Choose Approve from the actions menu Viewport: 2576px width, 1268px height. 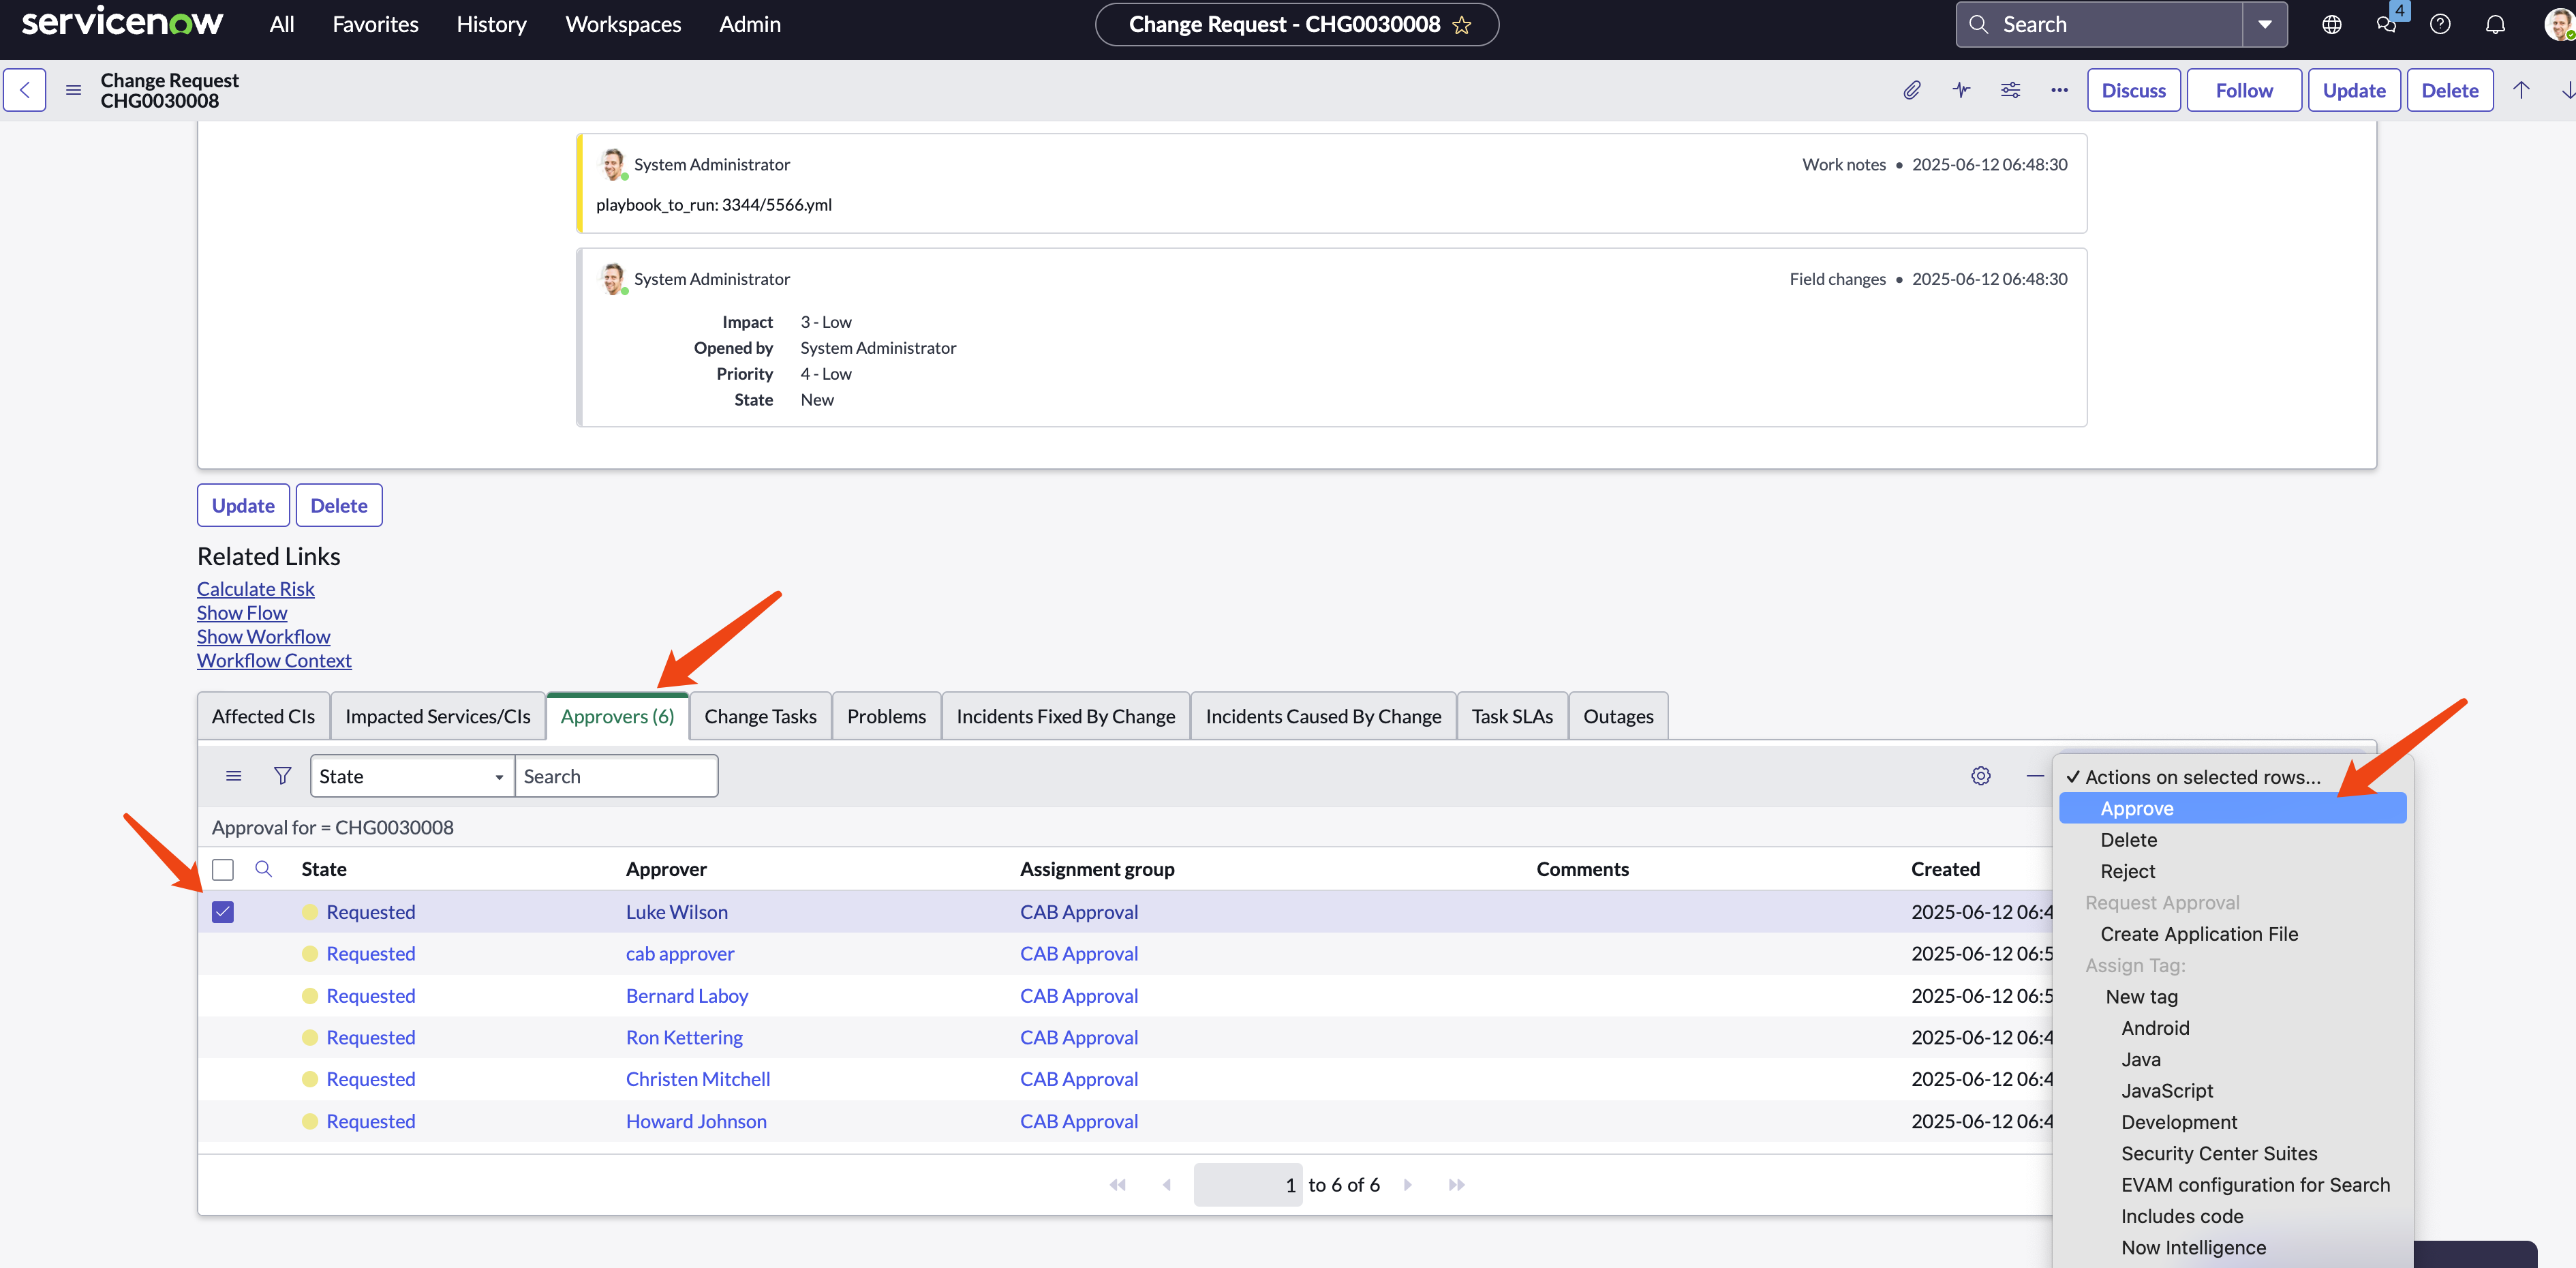pyautogui.click(x=2137, y=808)
